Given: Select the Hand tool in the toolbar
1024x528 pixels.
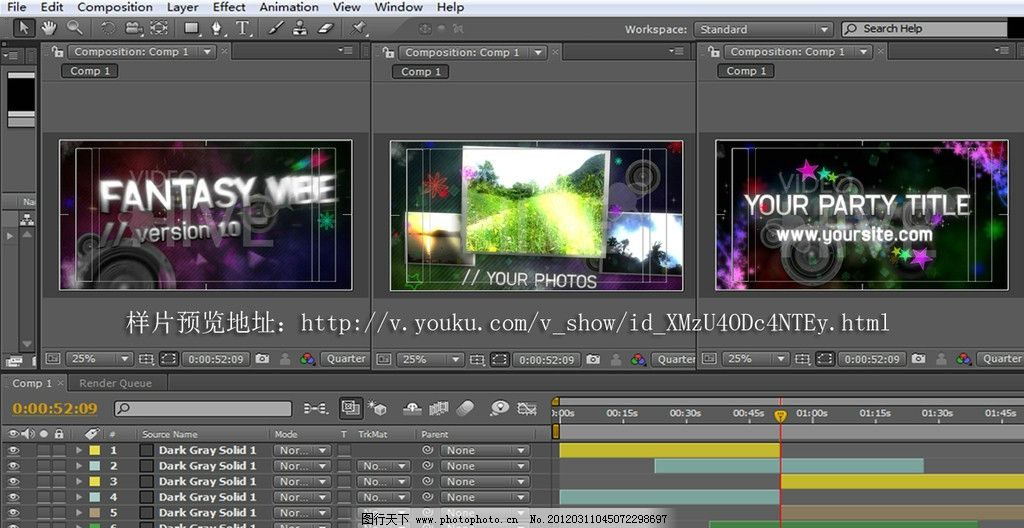Looking at the screenshot, I should tap(48, 28).
